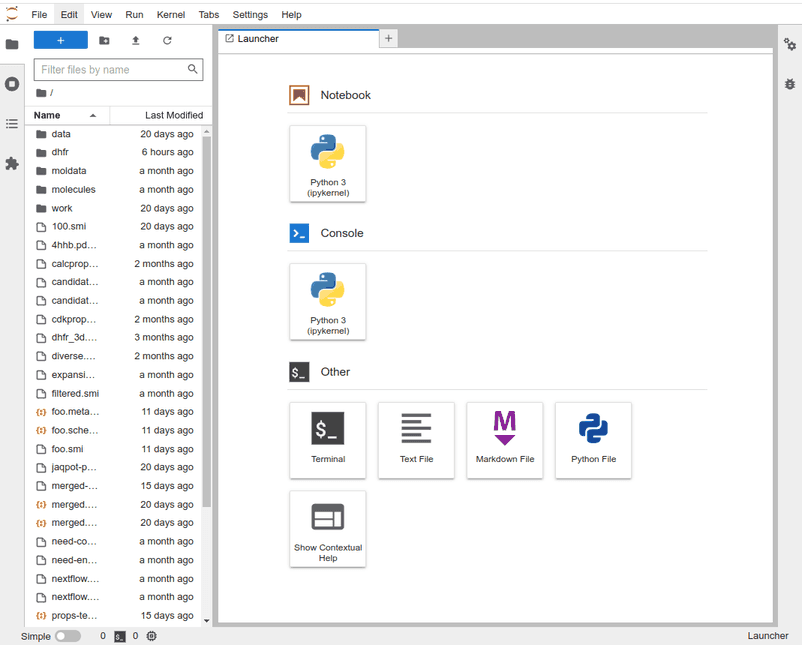Open the View menu
Image resolution: width=802 pixels, height=645 pixels.
click(x=101, y=14)
